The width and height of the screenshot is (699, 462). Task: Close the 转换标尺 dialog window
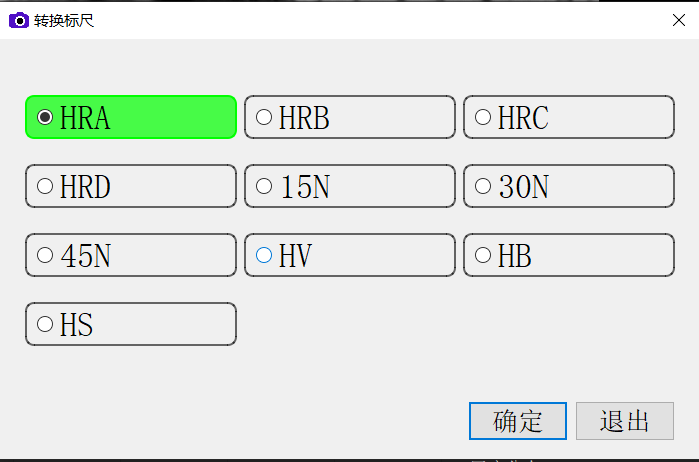tap(679, 20)
